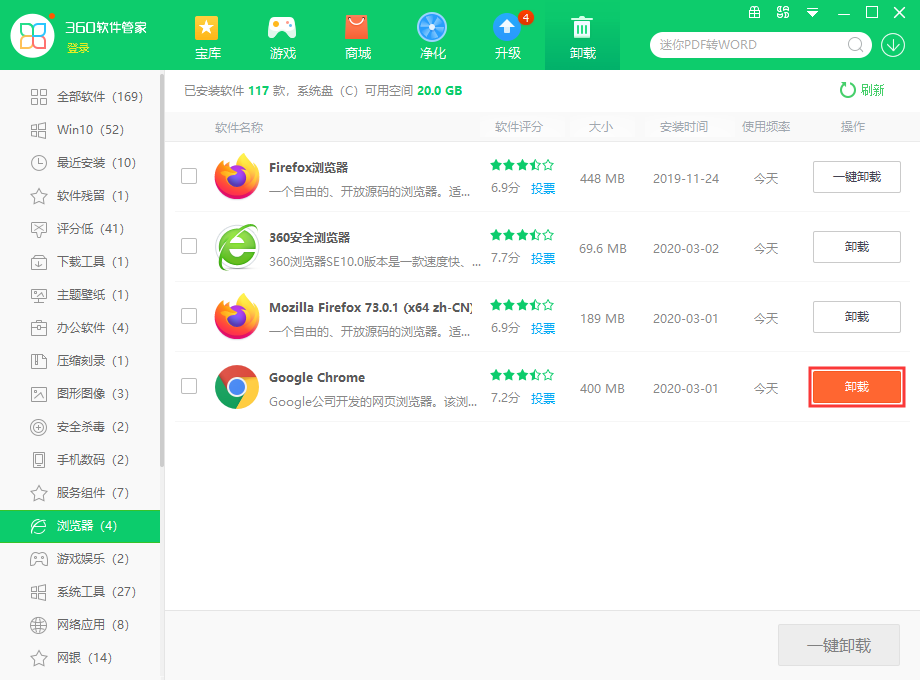Image resolution: width=920 pixels, height=680 pixels.
Task: Open the 升级 upgrade icon
Action: (x=507, y=28)
